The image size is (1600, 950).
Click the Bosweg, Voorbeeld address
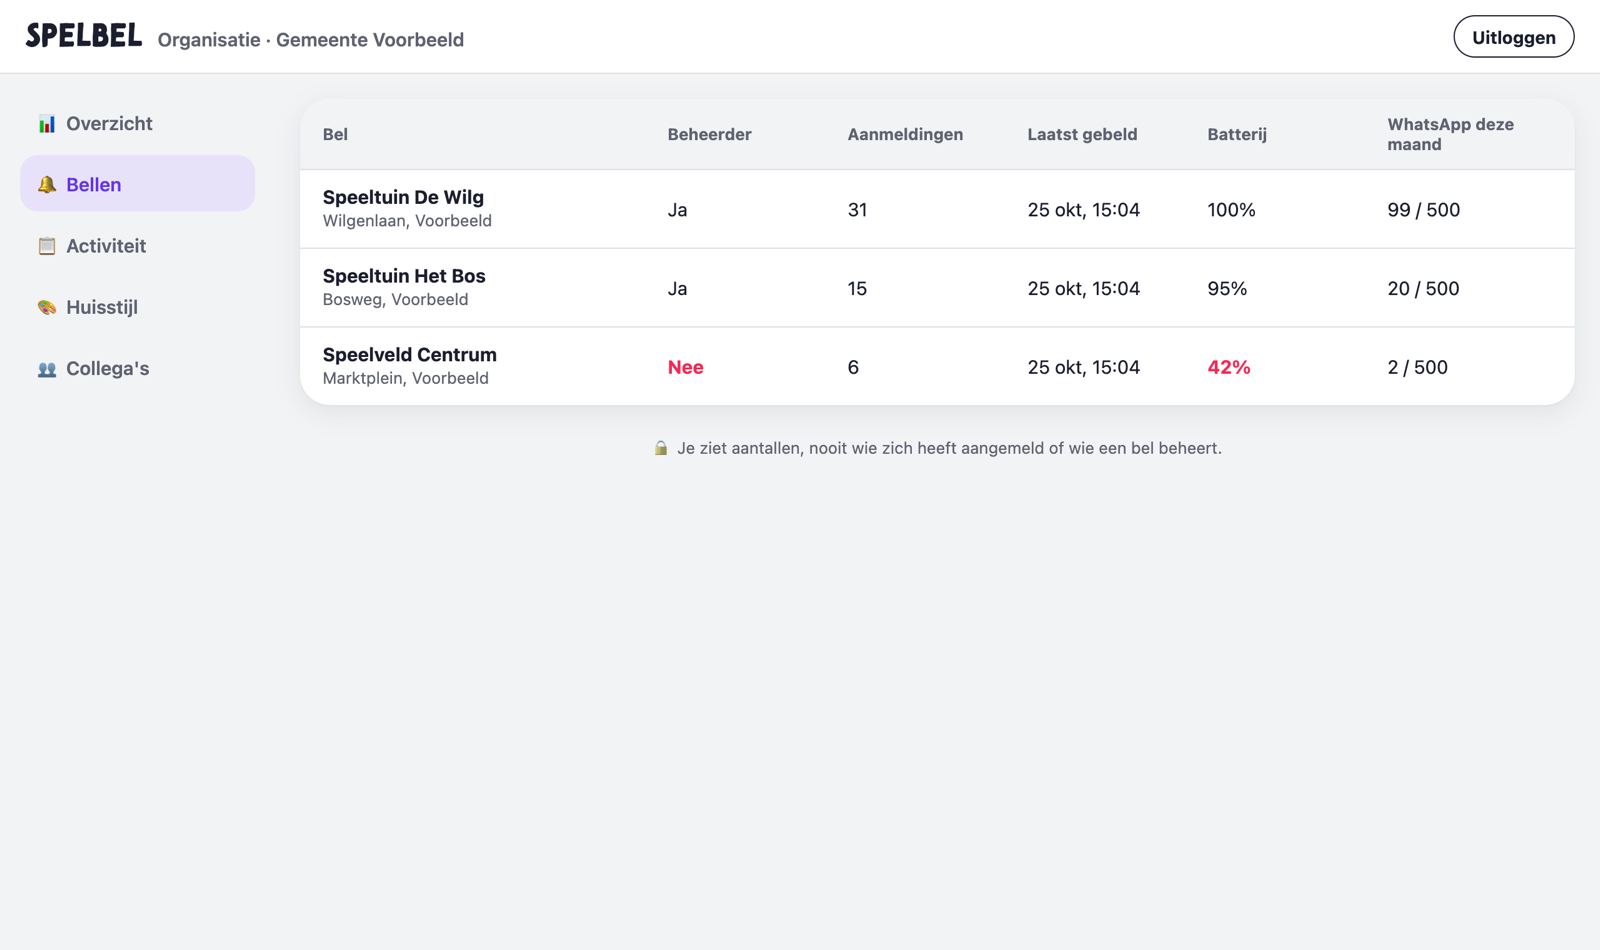point(395,300)
